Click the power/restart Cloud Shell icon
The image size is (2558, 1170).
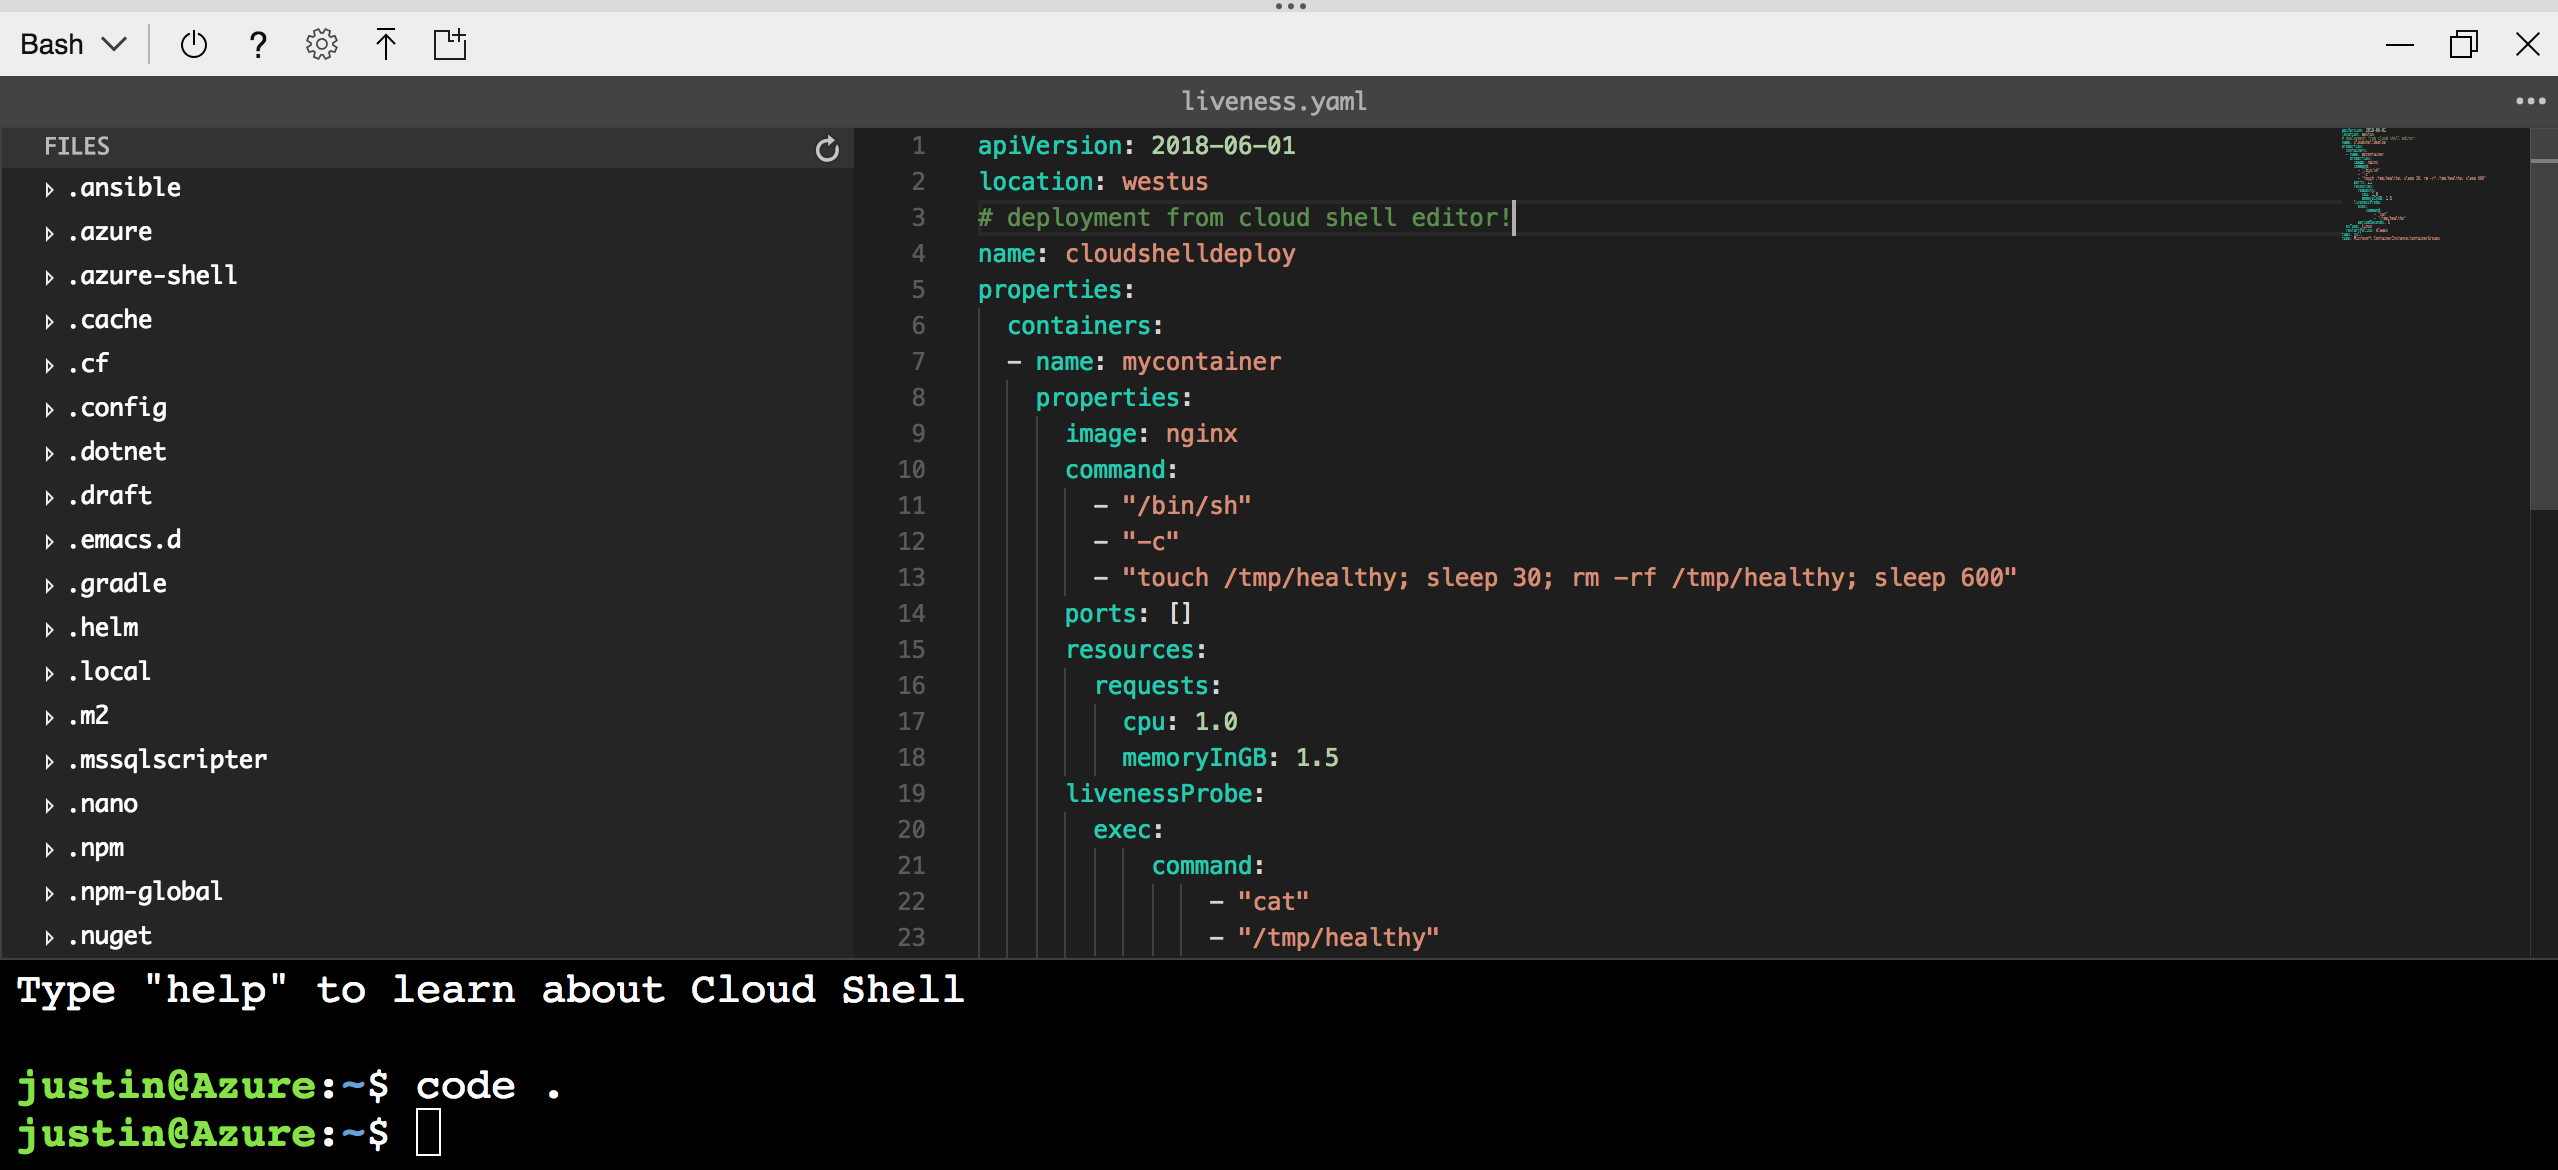pos(193,44)
